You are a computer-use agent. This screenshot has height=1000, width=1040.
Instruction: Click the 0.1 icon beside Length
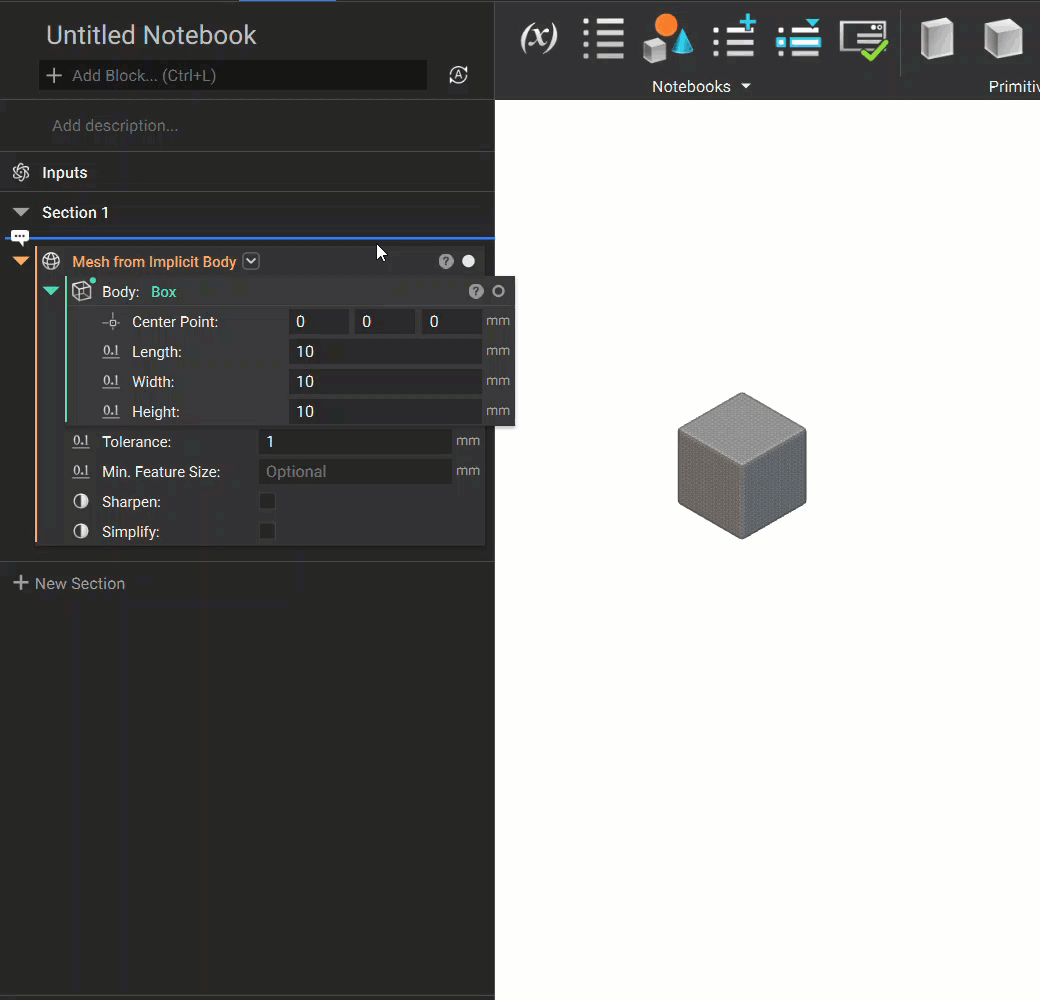[111, 351]
